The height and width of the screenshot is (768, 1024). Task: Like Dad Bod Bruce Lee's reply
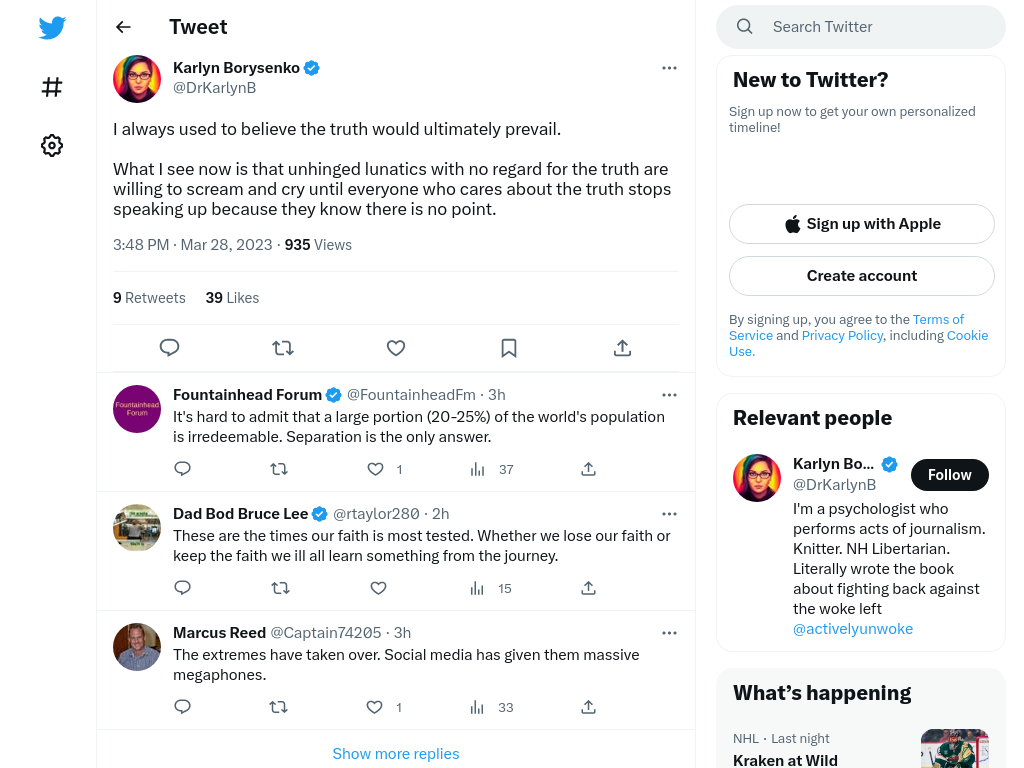coord(378,588)
